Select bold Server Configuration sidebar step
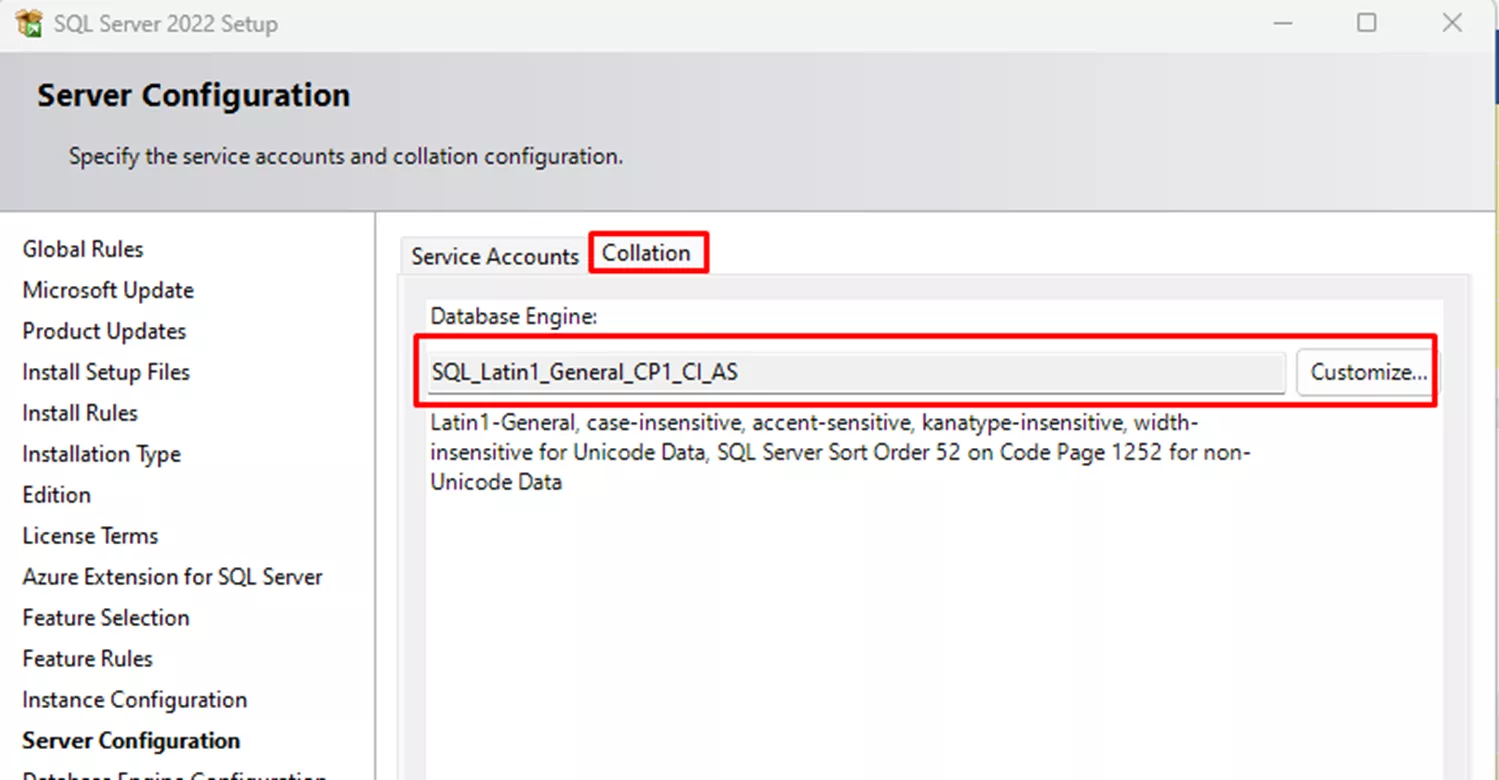This screenshot has height=780, width=1499. coord(131,741)
